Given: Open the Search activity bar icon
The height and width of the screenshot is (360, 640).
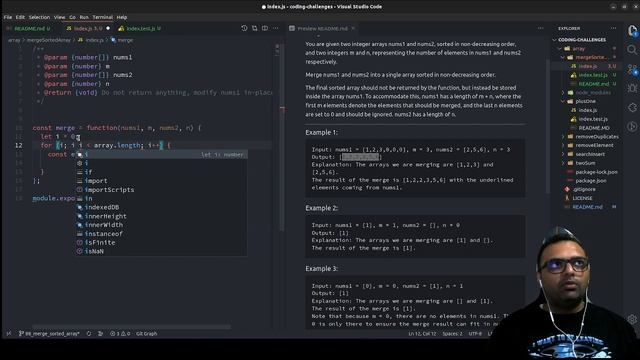Looking at the screenshot, I should point(632,50).
